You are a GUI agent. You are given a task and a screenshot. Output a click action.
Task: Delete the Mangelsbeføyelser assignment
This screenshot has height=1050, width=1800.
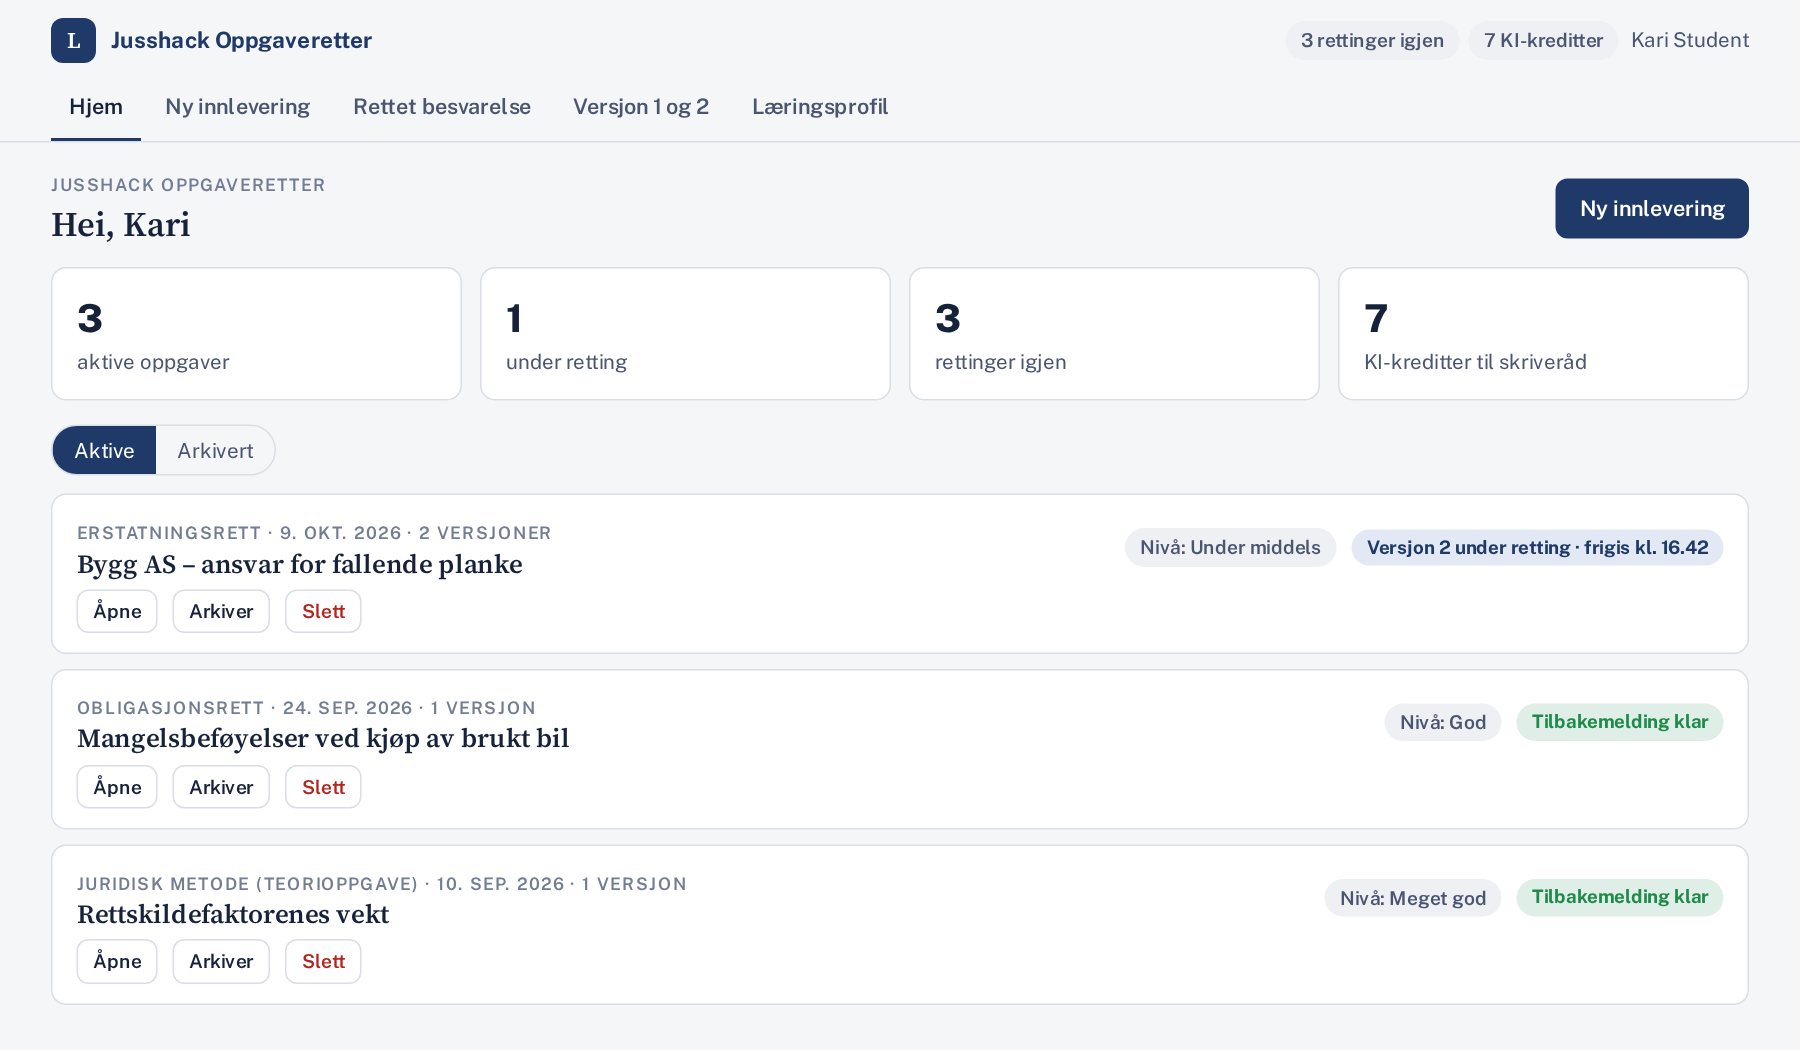pyautogui.click(x=323, y=787)
